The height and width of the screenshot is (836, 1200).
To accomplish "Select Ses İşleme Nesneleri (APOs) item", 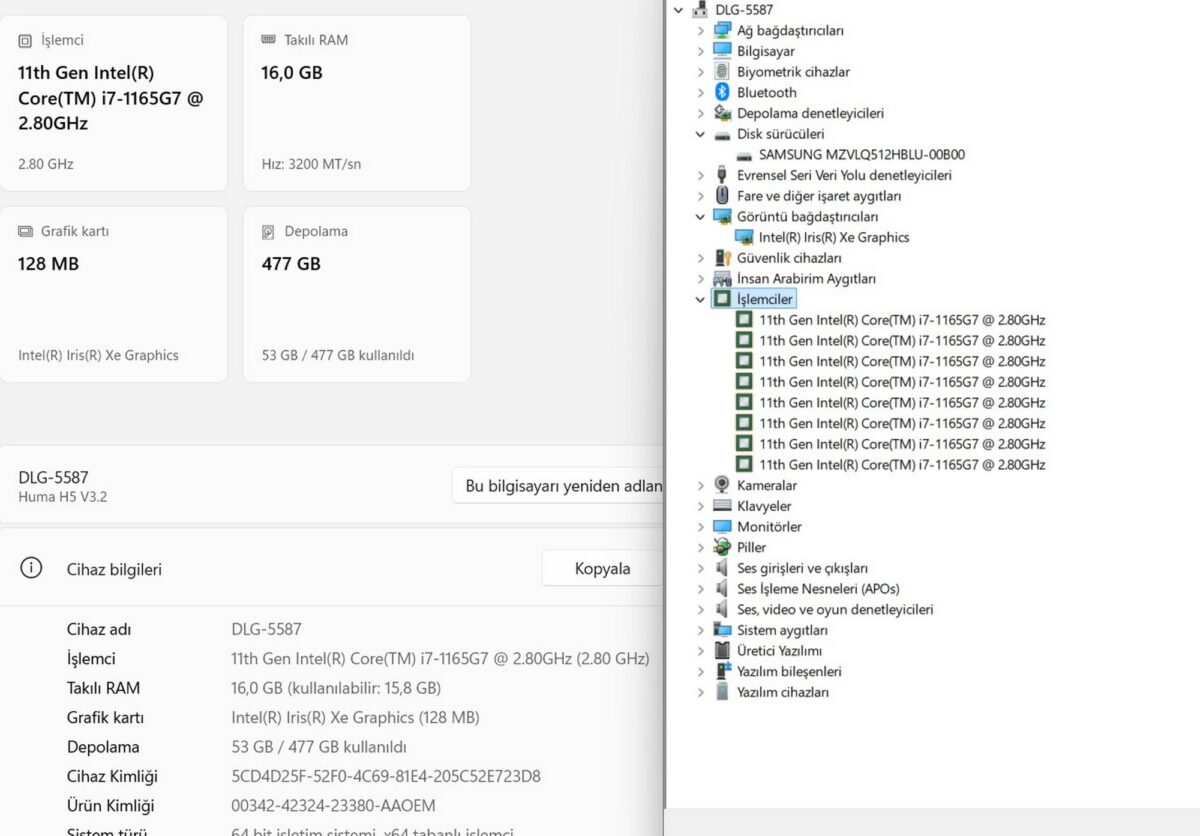I will [x=818, y=589].
